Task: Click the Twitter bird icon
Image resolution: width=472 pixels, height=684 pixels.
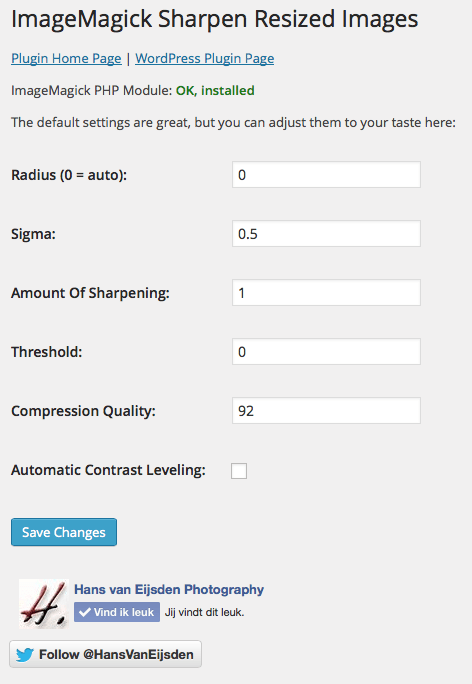Action: (x=25, y=654)
